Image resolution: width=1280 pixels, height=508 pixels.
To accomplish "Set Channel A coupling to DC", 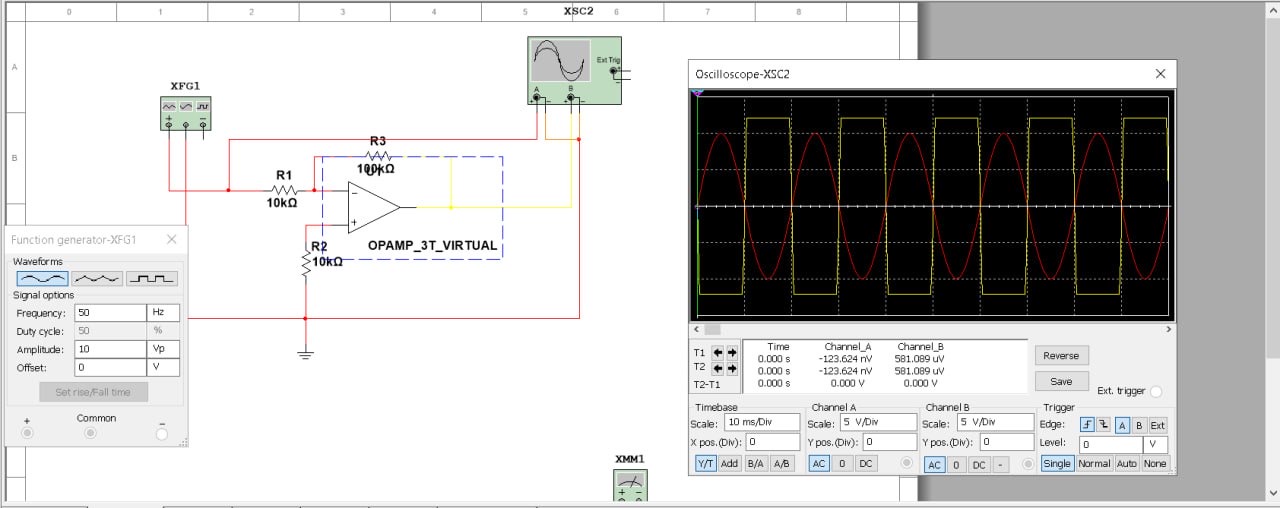I will click(866, 464).
